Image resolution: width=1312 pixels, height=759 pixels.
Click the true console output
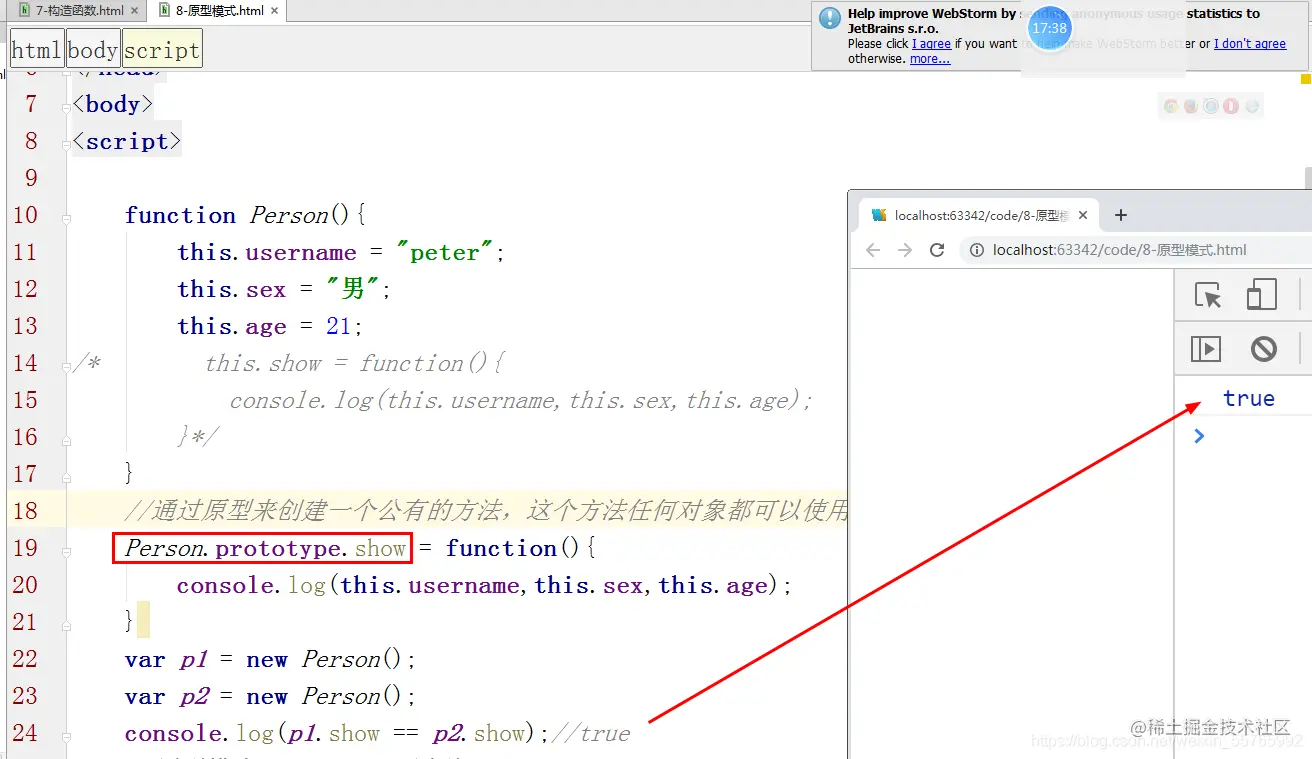pyautogui.click(x=1249, y=398)
